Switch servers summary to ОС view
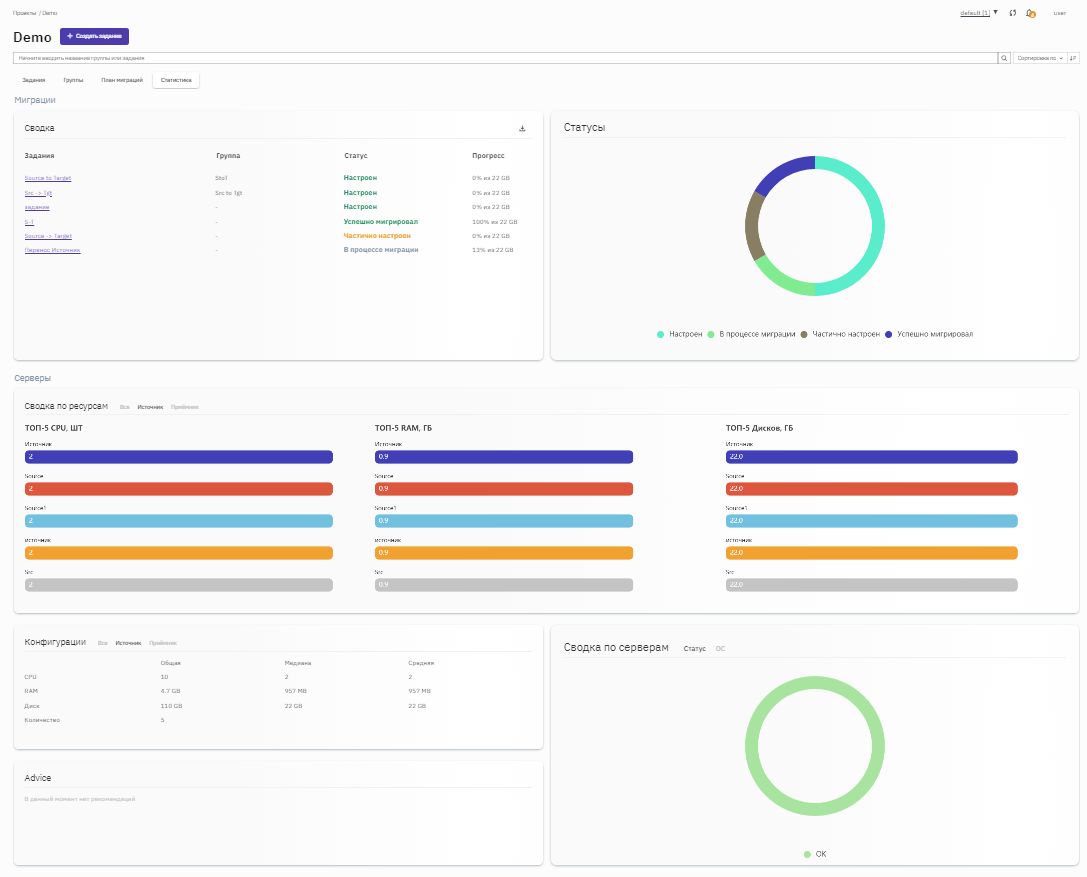This screenshot has height=877, width=1087. tap(720, 649)
